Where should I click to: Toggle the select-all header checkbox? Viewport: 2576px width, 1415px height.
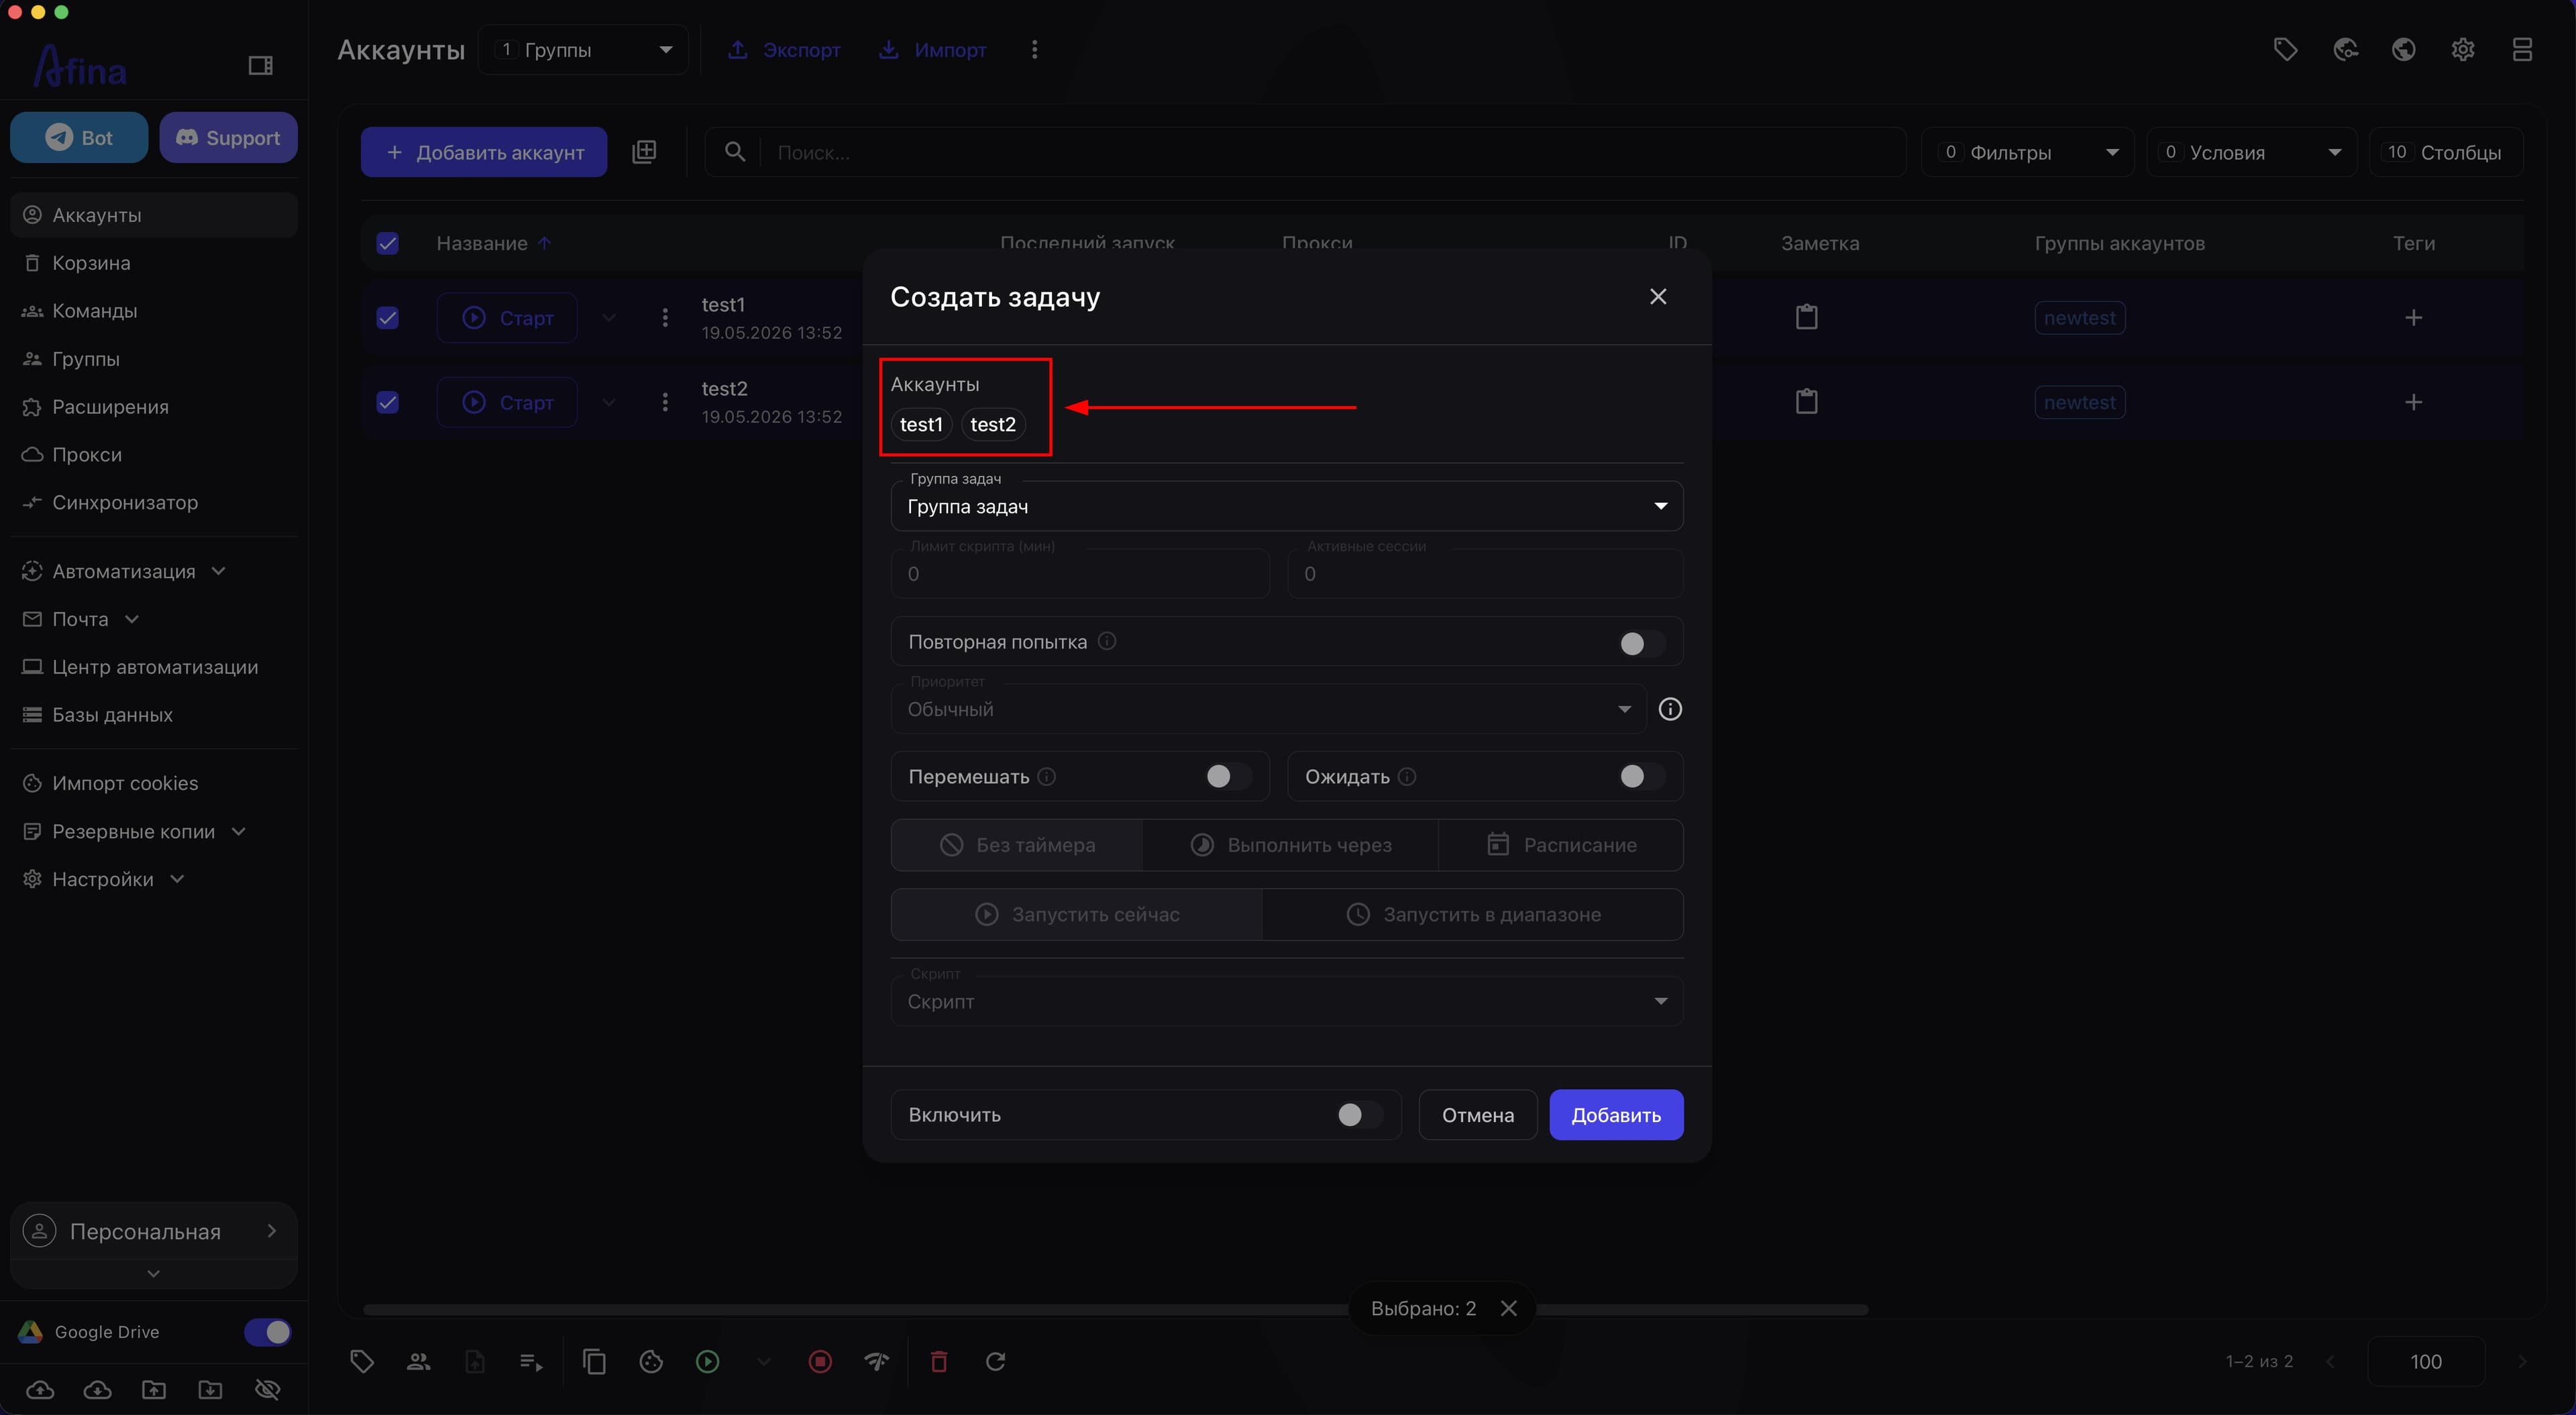click(387, 243)
